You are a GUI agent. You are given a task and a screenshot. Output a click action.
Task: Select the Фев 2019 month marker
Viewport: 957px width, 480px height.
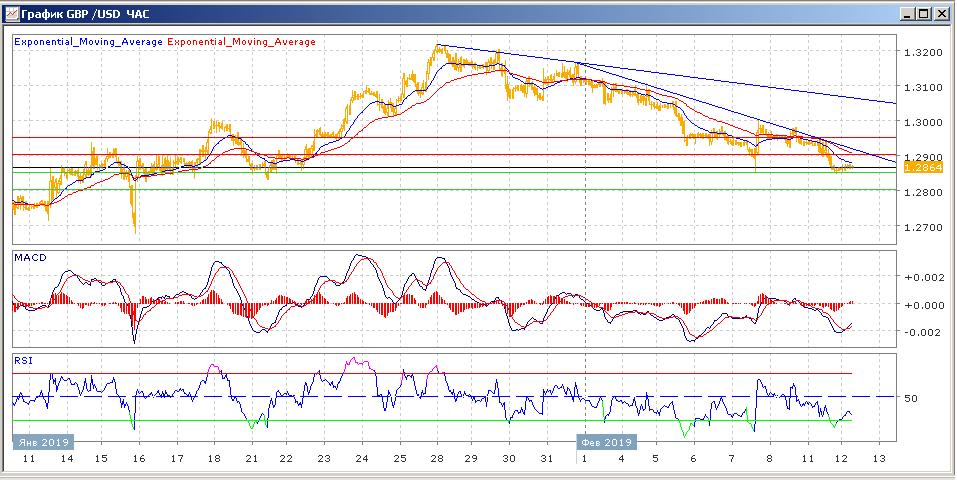605,441
